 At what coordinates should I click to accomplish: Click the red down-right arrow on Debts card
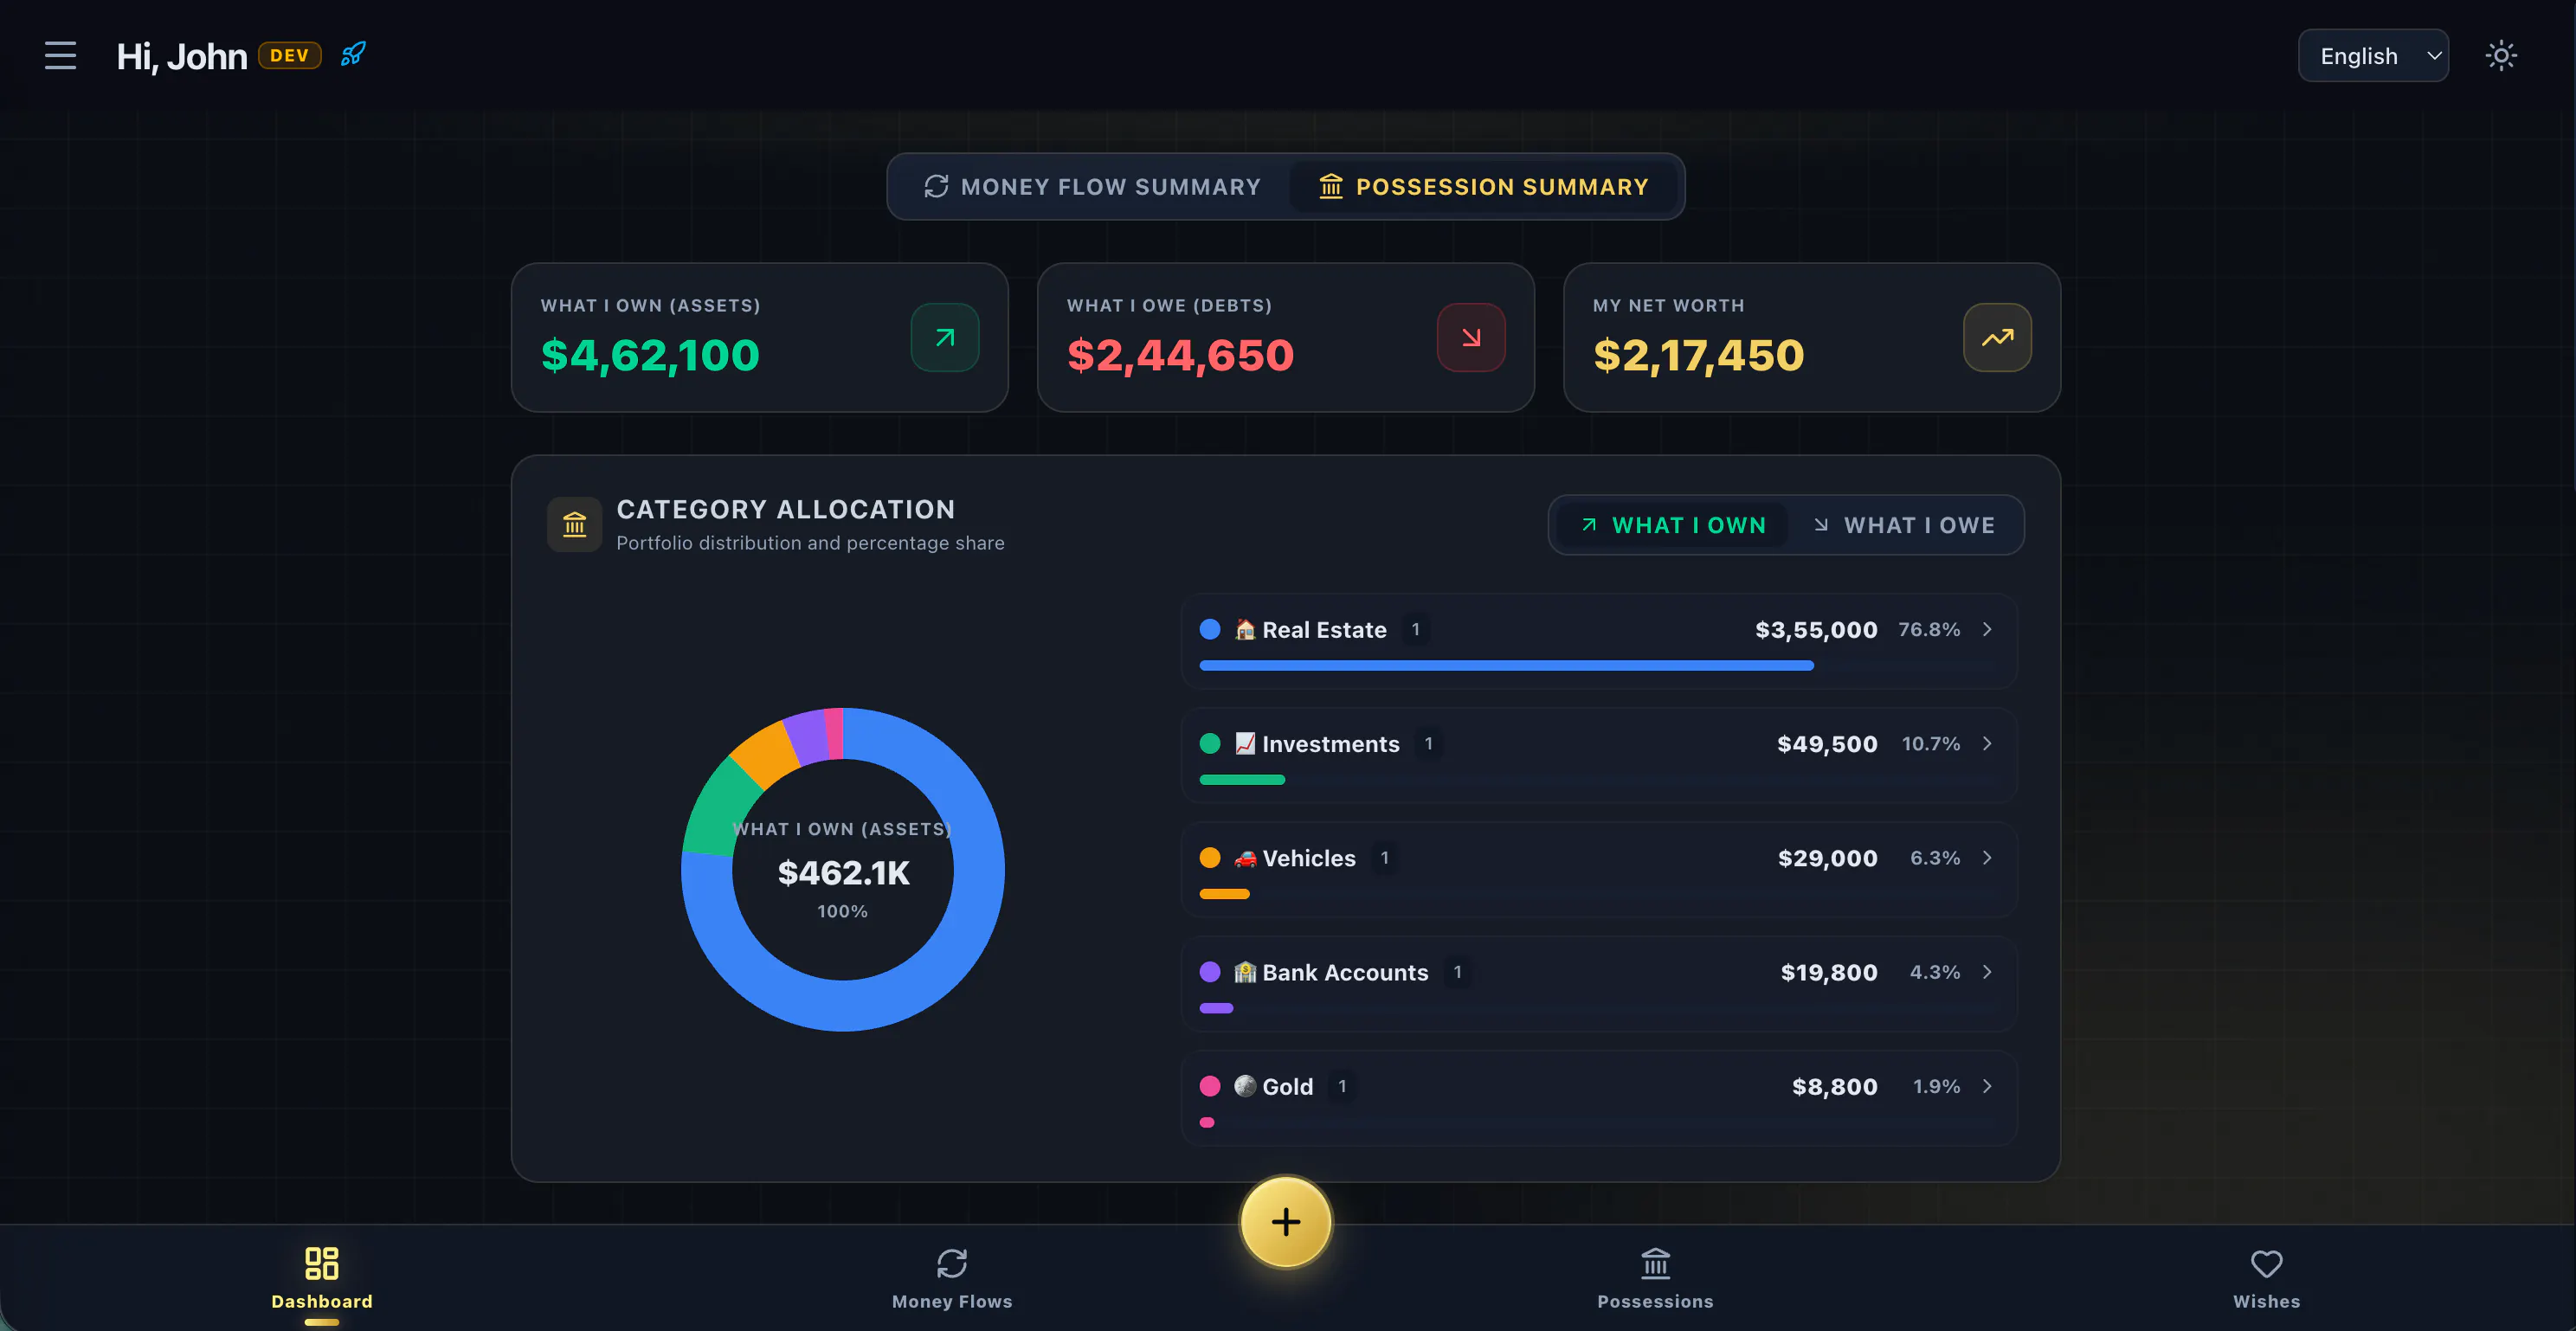pos(1470,337)
